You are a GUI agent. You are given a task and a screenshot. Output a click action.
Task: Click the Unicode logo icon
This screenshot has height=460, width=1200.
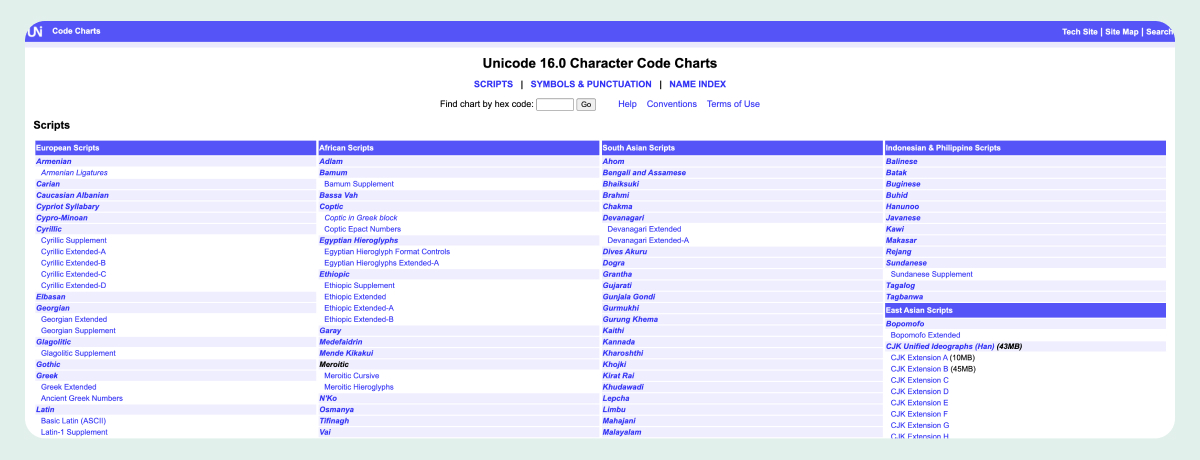tap(35, 32)
